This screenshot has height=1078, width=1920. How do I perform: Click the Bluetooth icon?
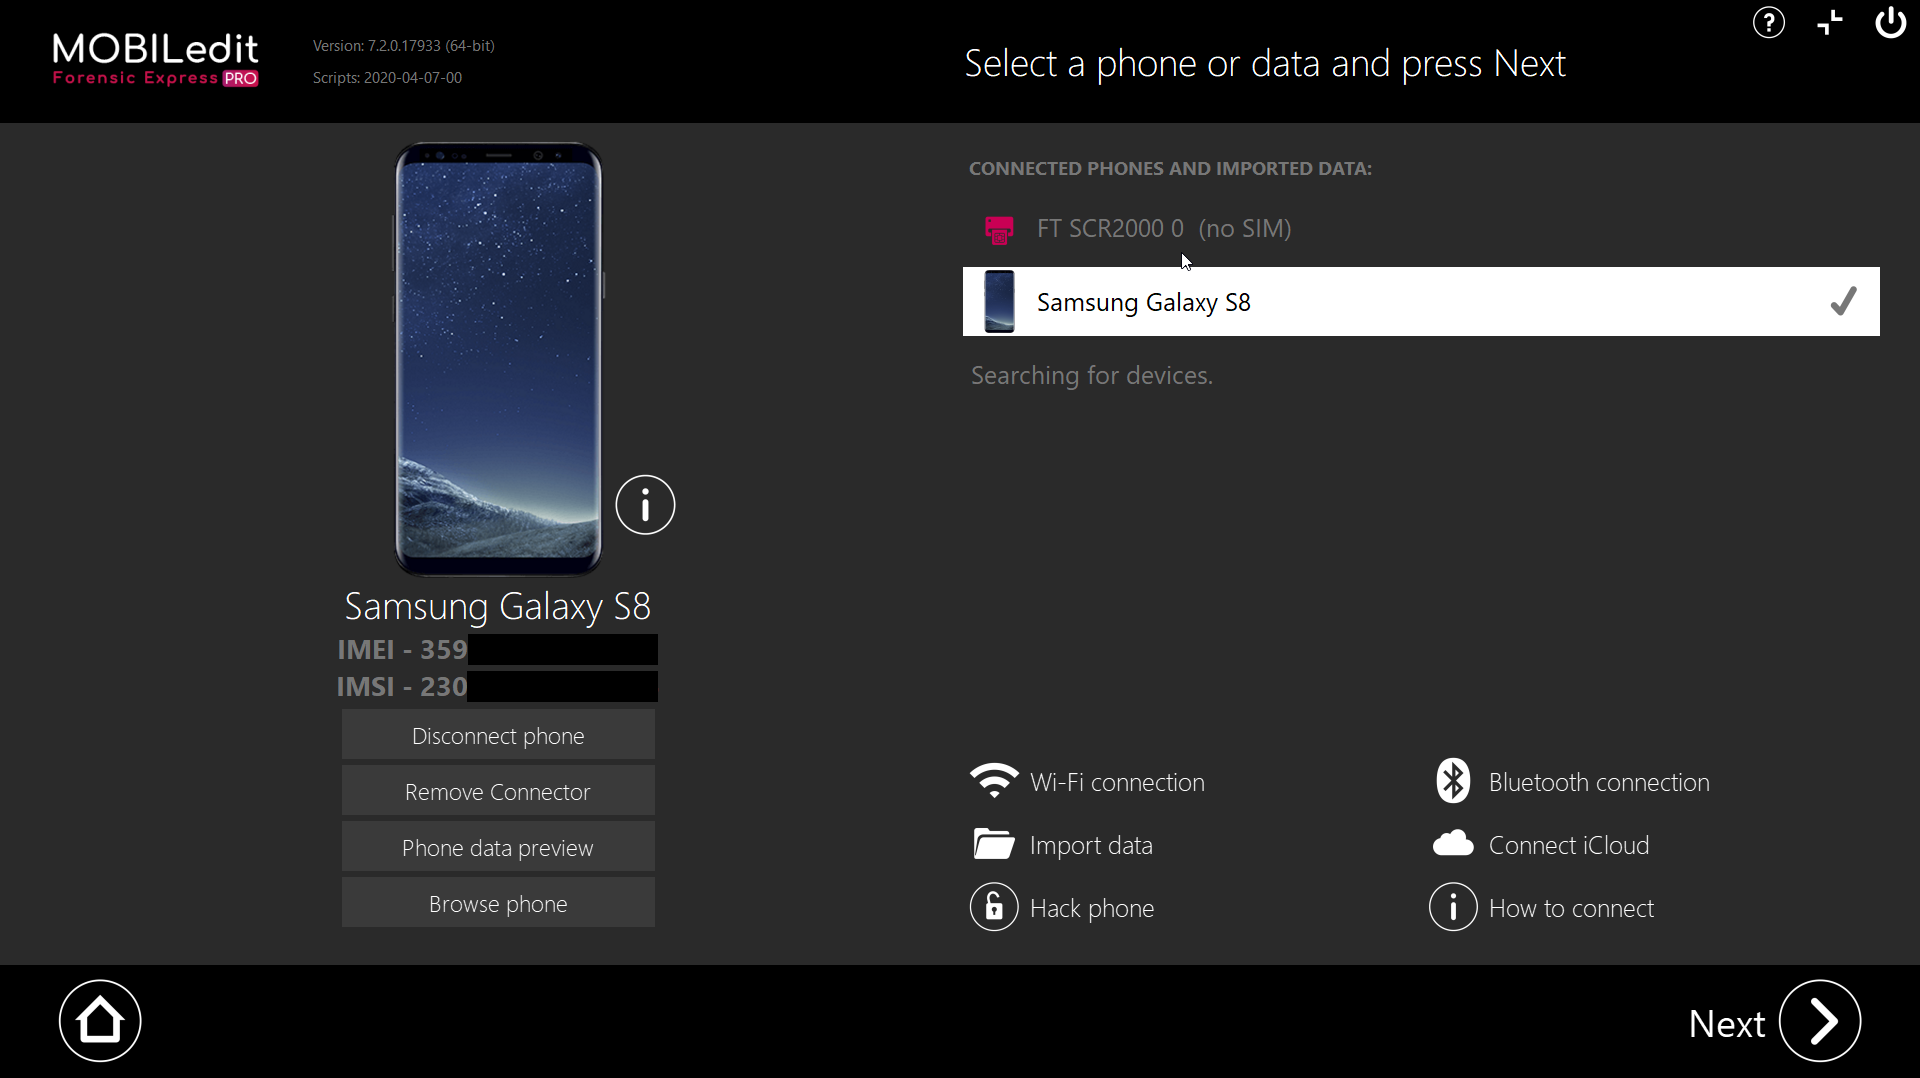[1453, 781]
